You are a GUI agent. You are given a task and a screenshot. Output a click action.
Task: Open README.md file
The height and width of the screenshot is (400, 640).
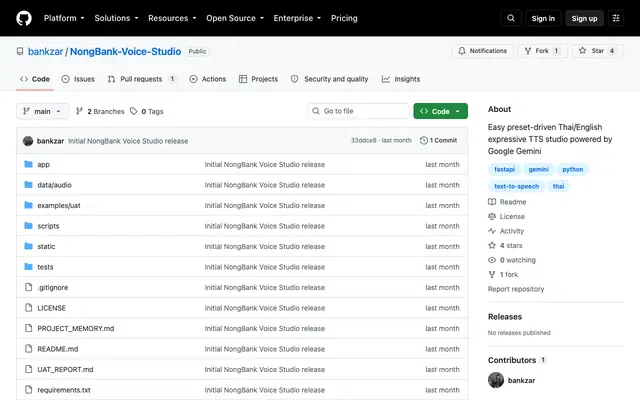[58, 349]
